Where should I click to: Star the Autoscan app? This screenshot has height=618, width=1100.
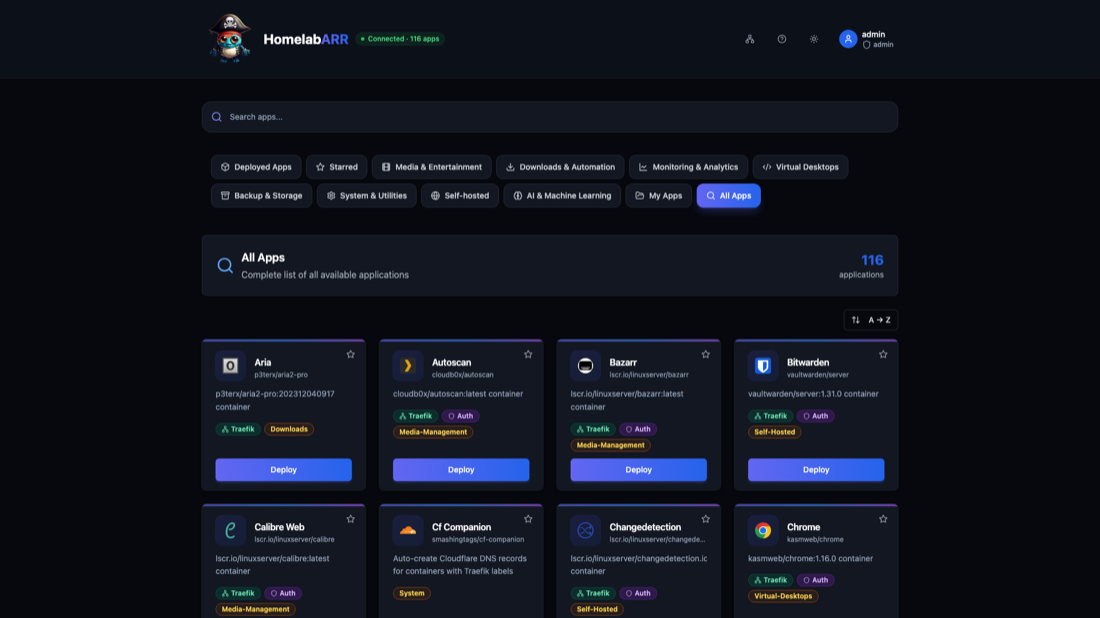[x=528, y=354]
